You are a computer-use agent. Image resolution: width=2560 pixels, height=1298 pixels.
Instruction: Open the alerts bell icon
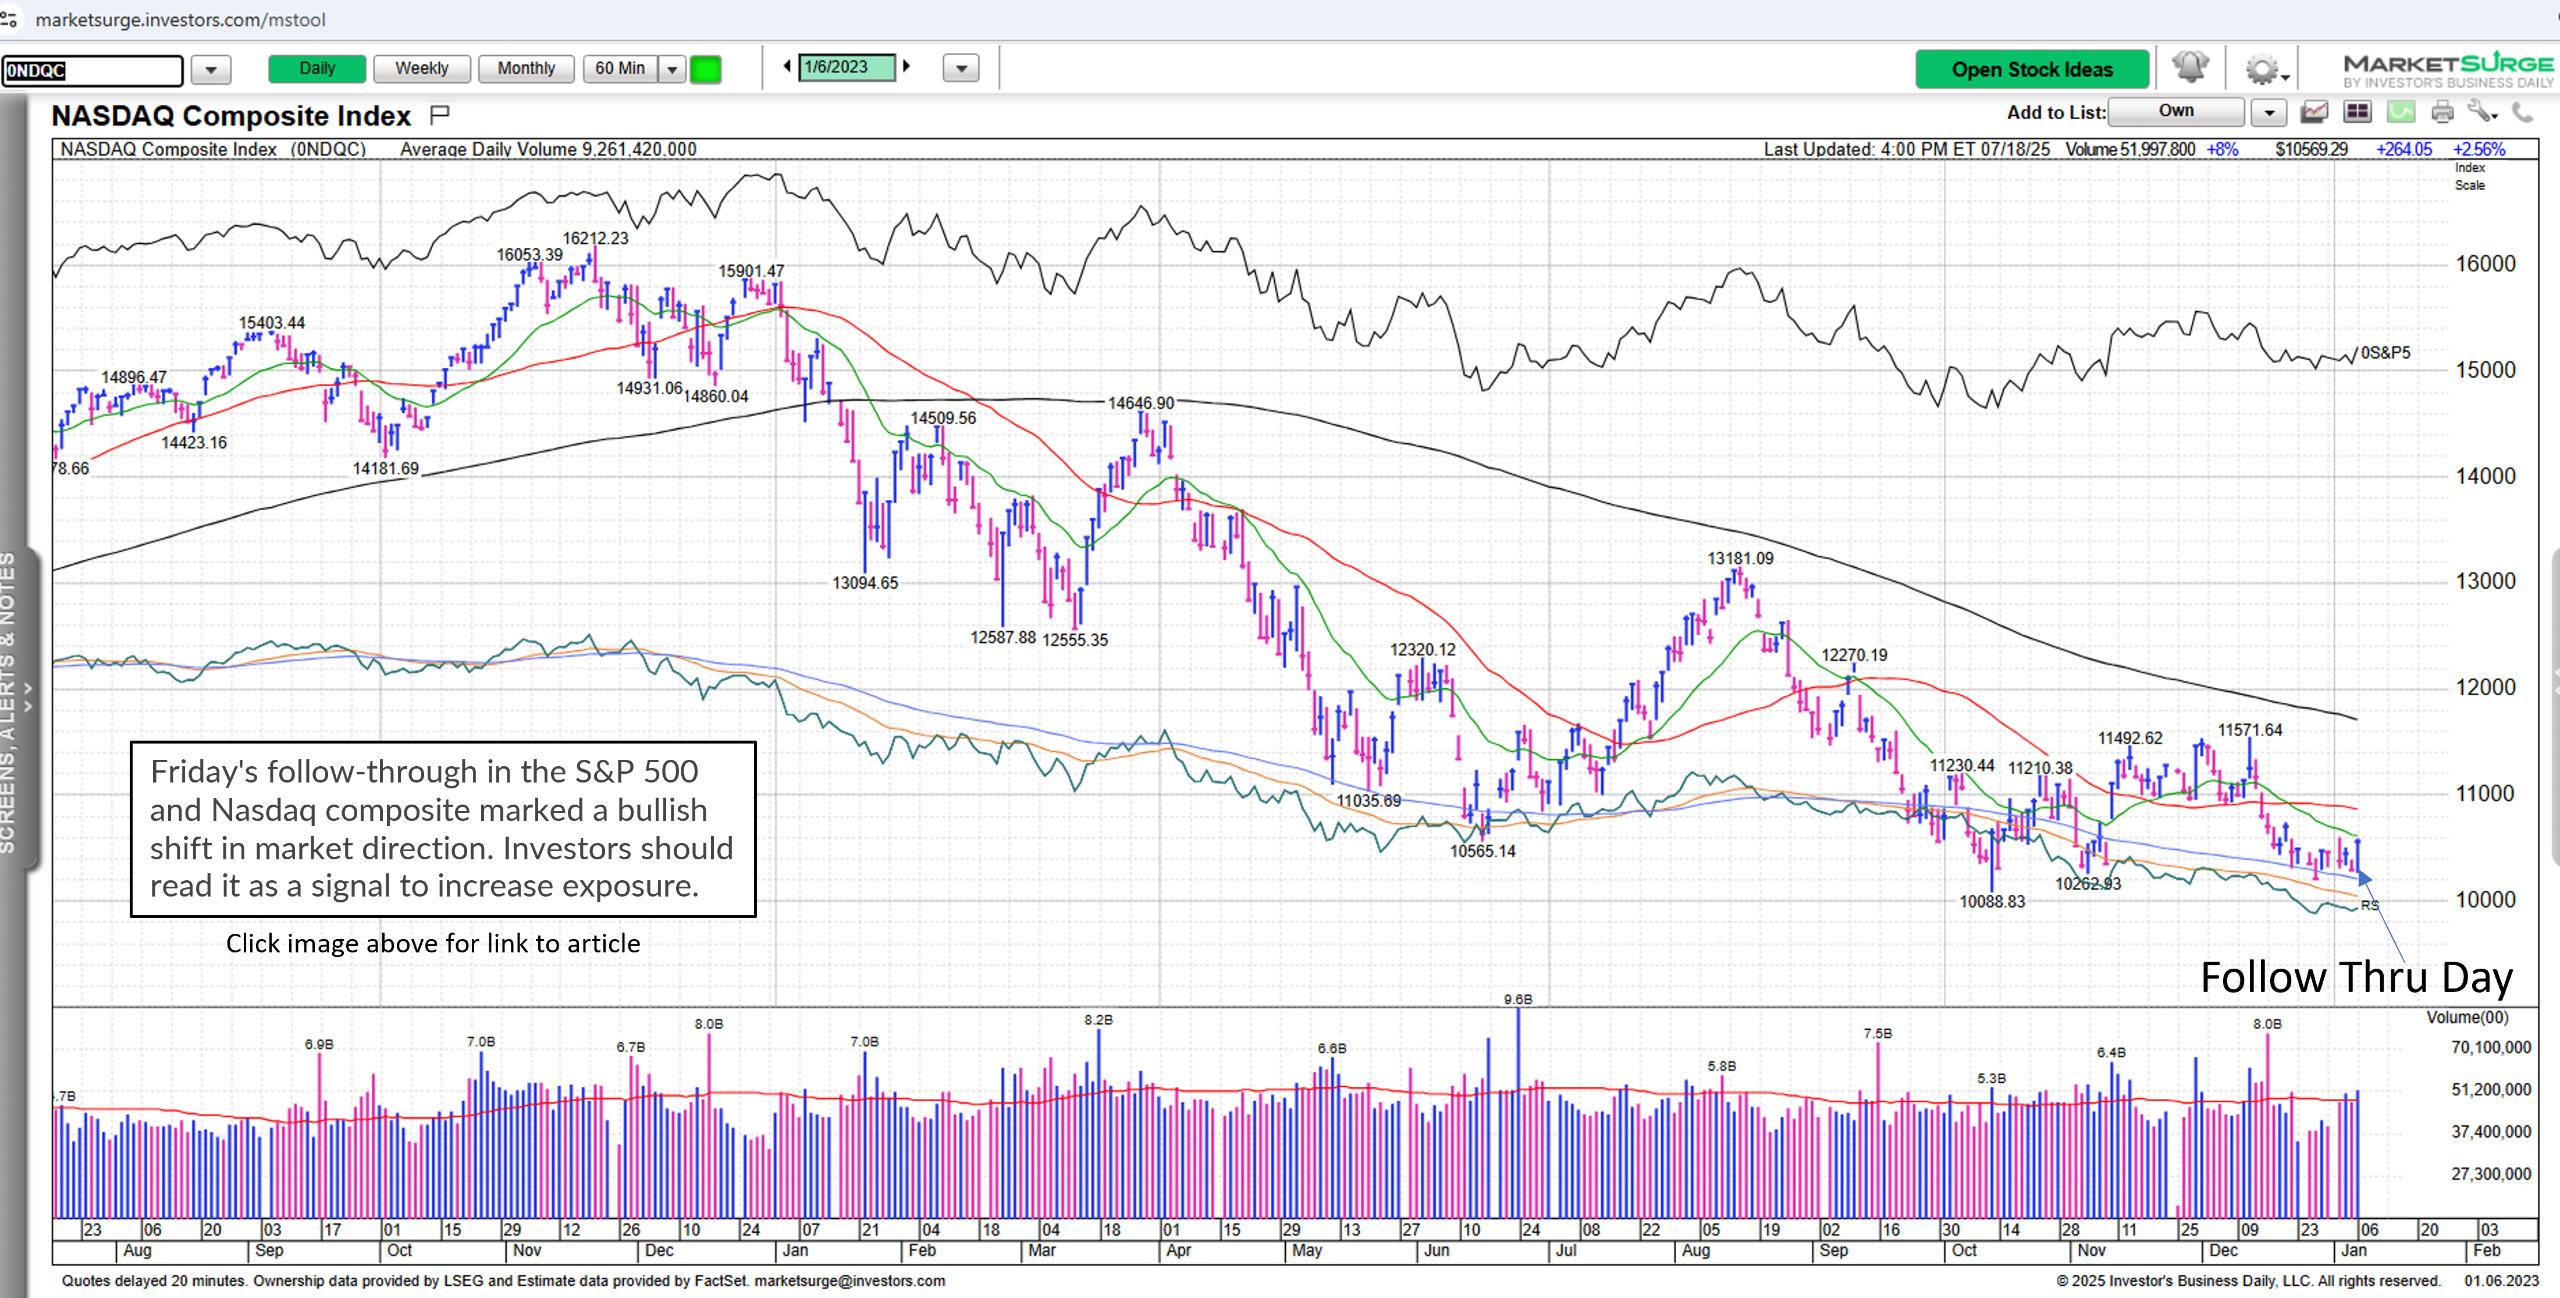(x=2189, y=68)
